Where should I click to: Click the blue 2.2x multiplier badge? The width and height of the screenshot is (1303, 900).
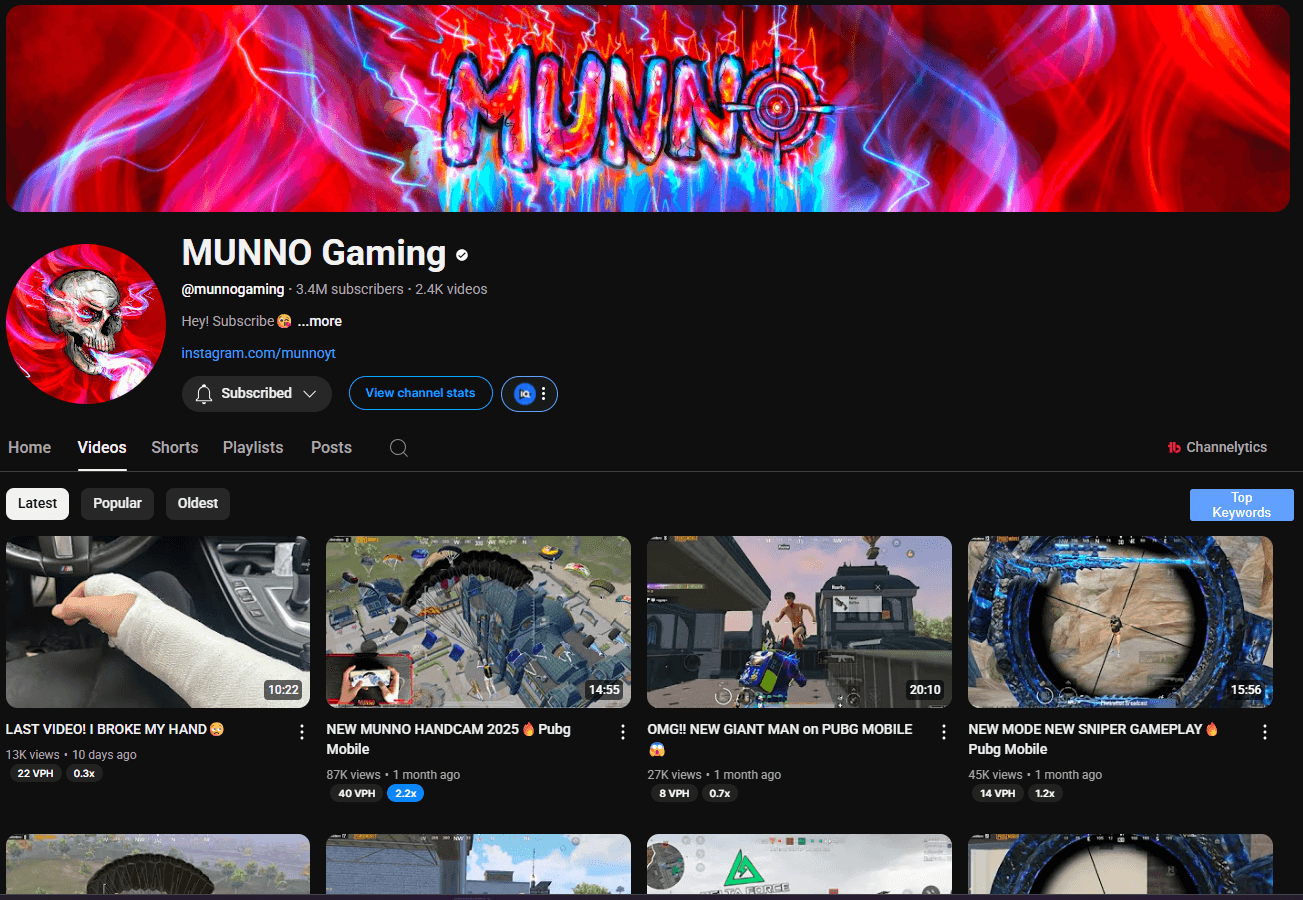tap(405, 793)
